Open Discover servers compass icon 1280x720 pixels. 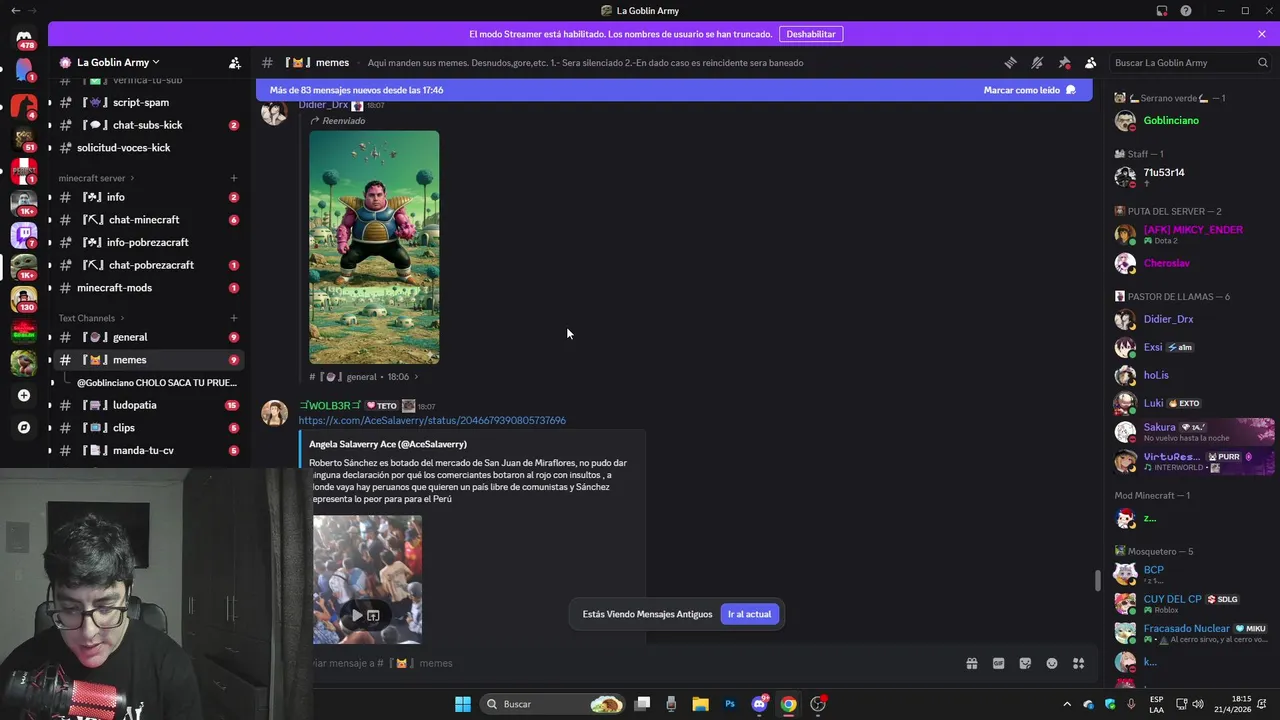pos(24,427)
